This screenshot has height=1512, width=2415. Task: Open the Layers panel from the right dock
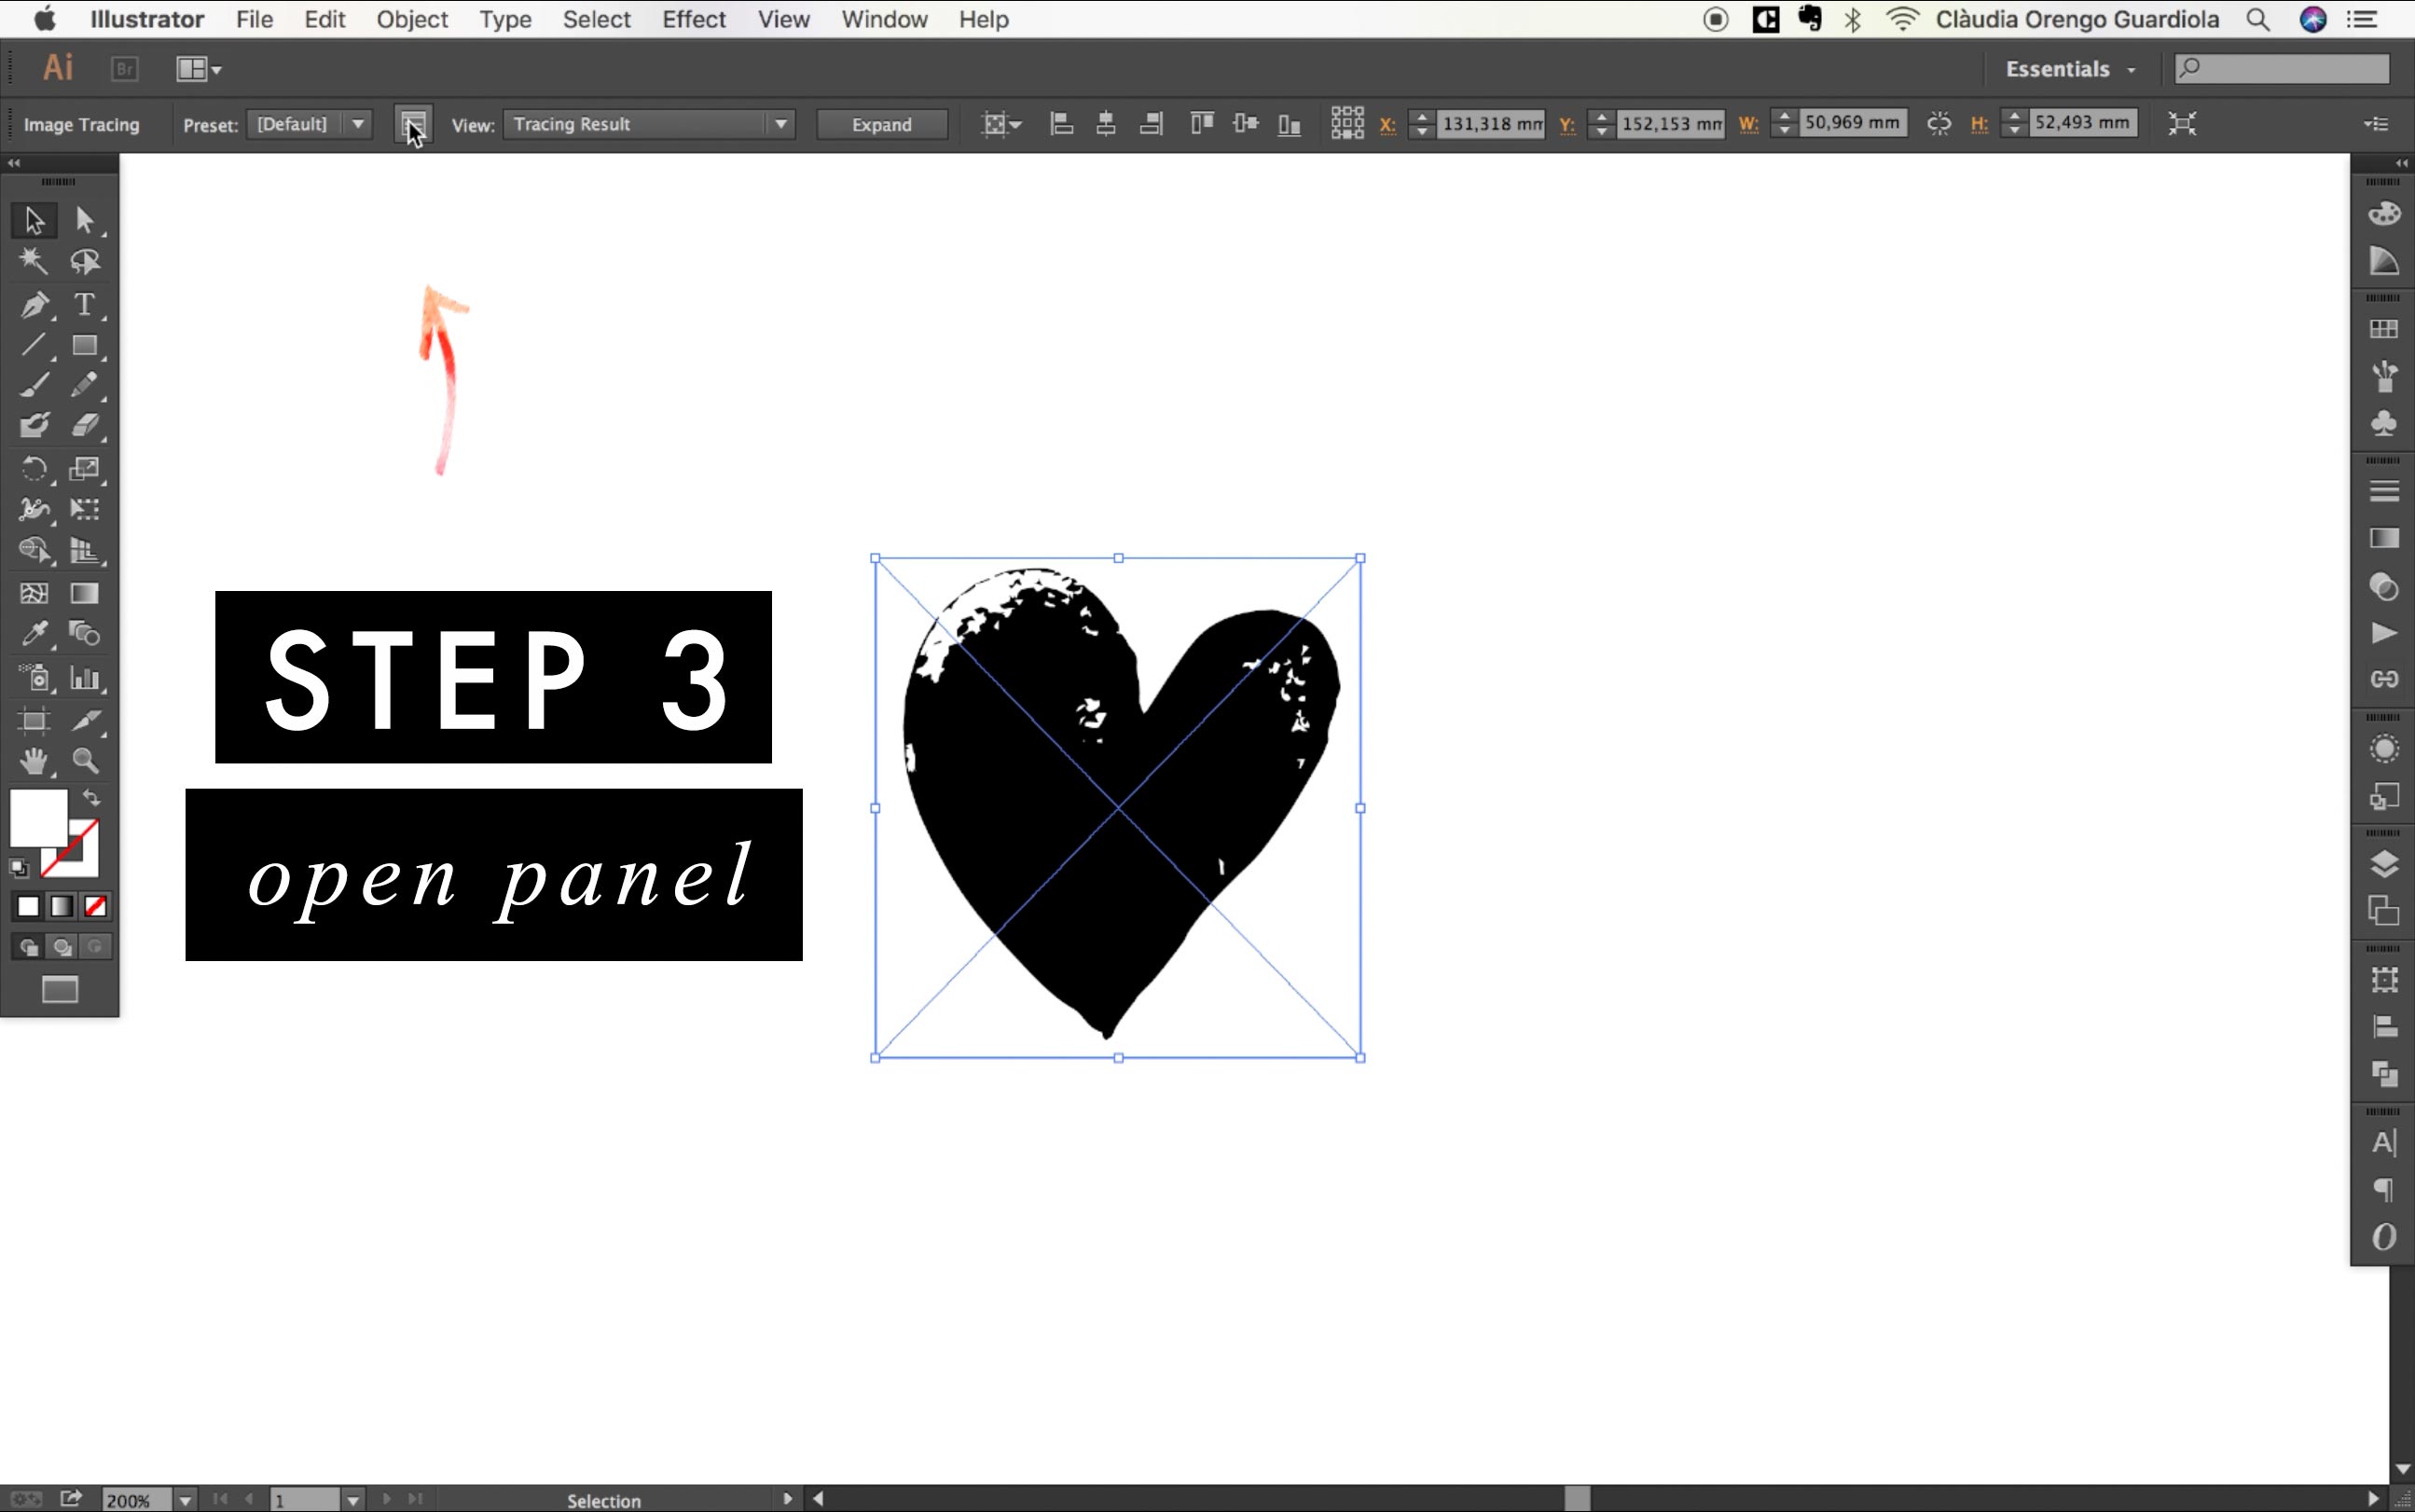[x=2385, y=863]
